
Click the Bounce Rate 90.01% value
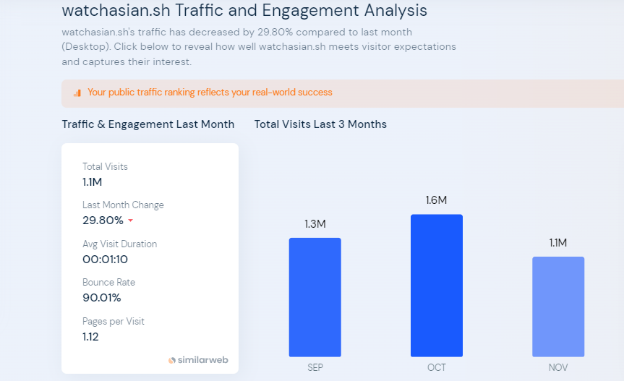click(x=101, y=298)
